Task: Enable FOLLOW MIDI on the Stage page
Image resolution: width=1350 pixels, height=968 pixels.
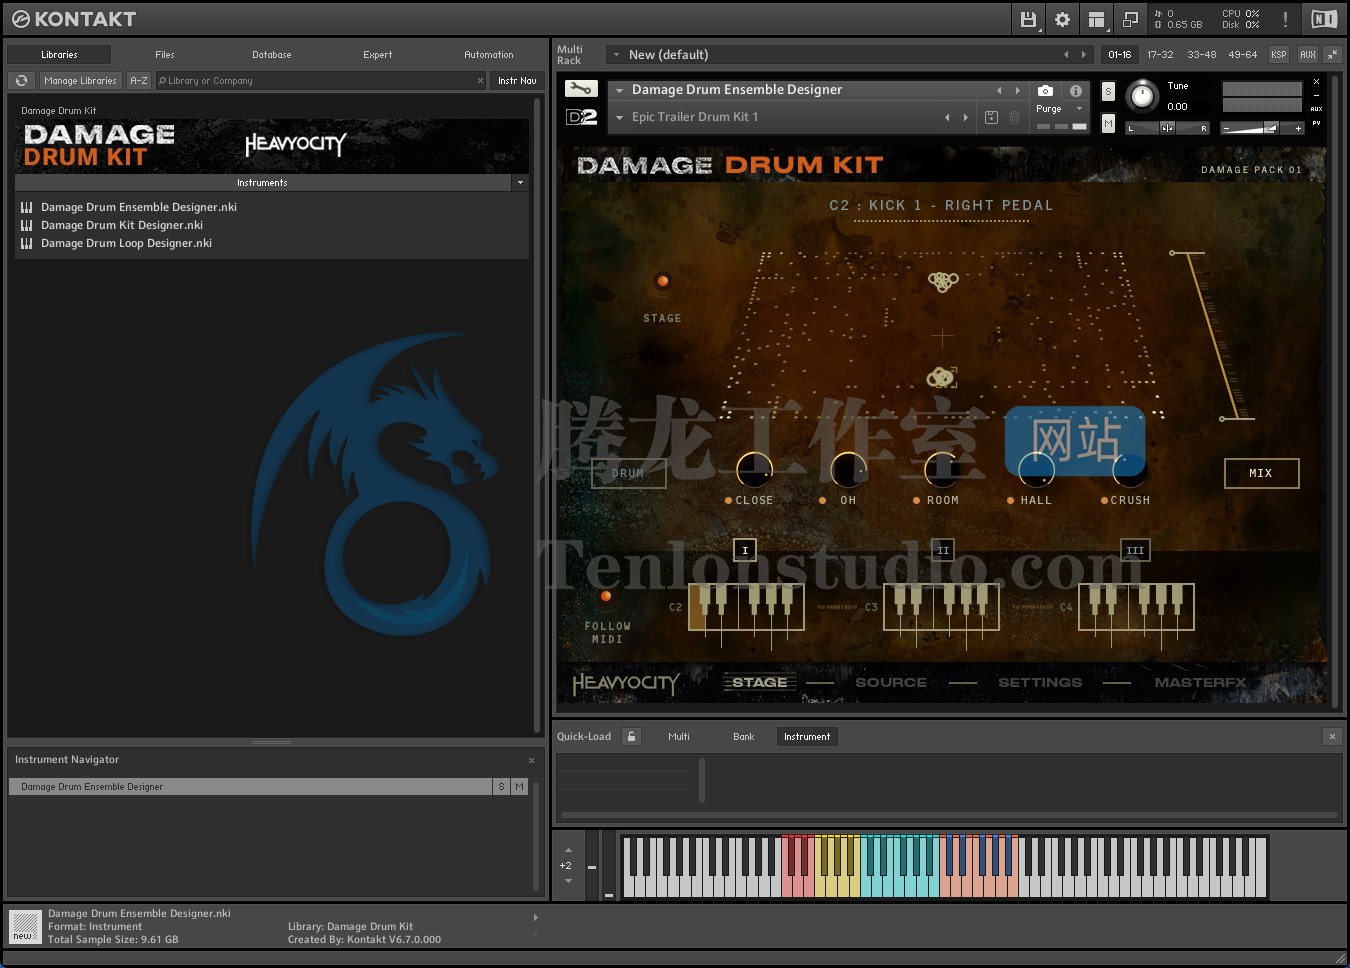Action: (x=606, y=596)
